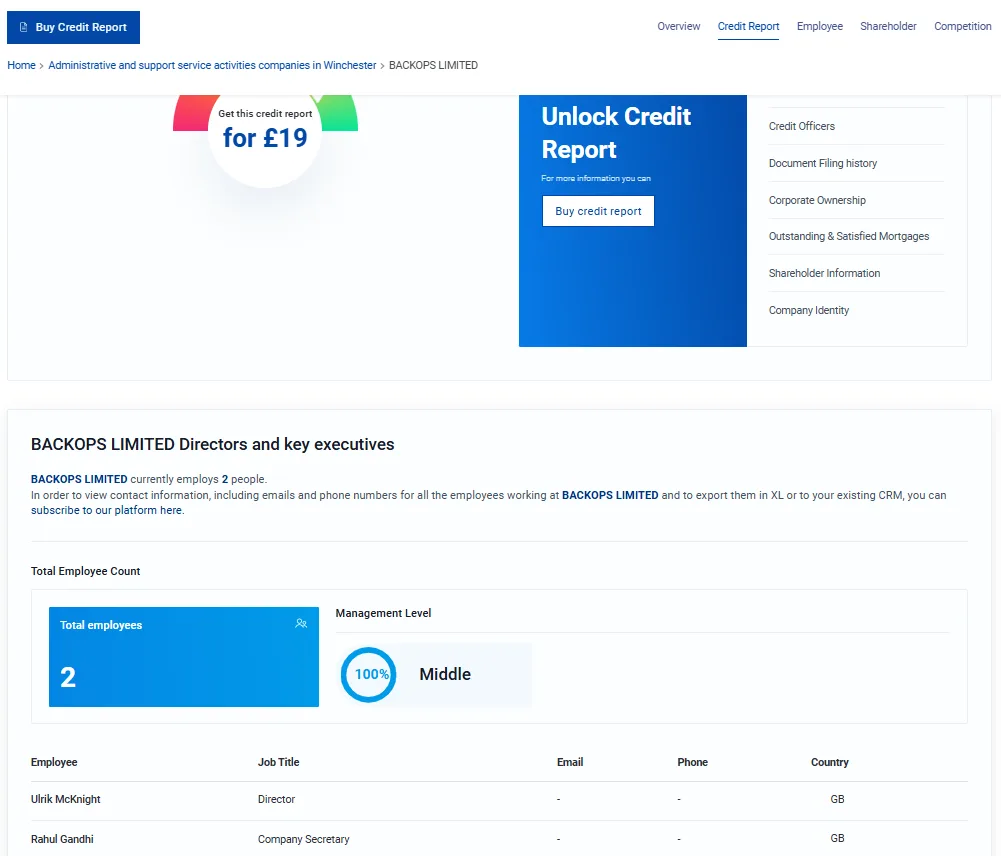Open Administrative and support service companies breadcrumb

212,65
